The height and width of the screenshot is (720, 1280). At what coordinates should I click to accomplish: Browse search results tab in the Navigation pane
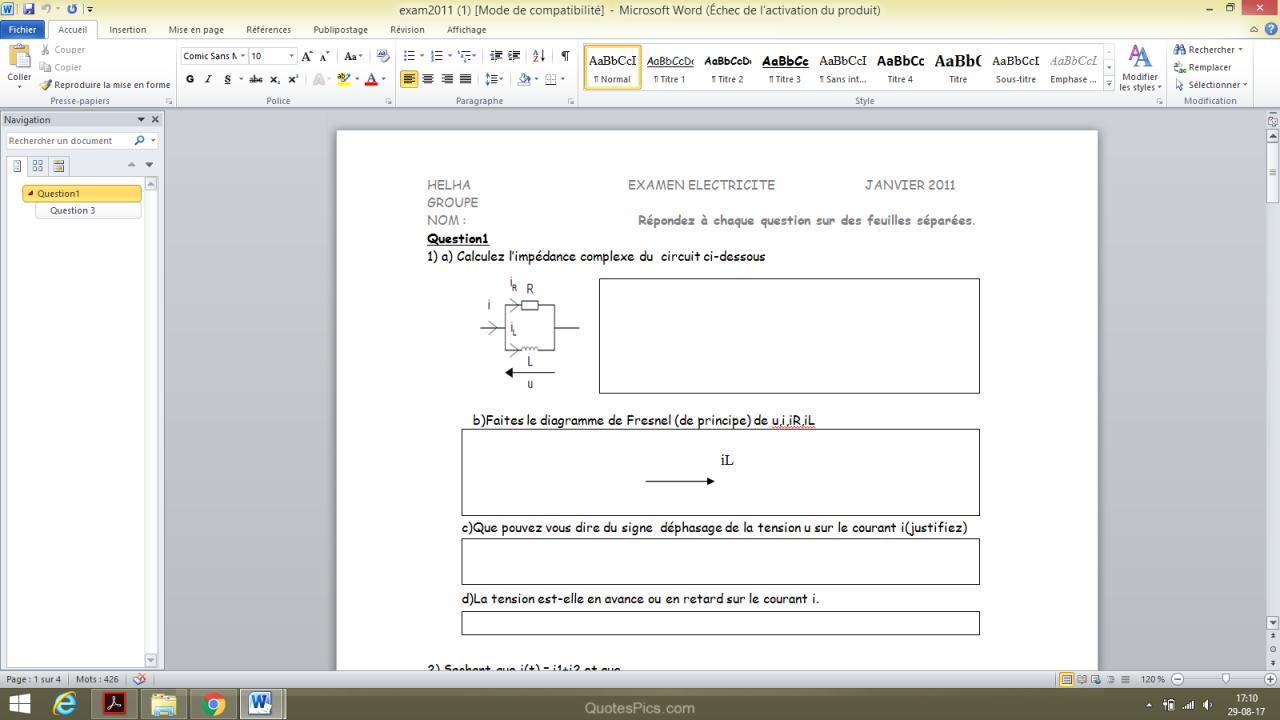click(59, 165)
